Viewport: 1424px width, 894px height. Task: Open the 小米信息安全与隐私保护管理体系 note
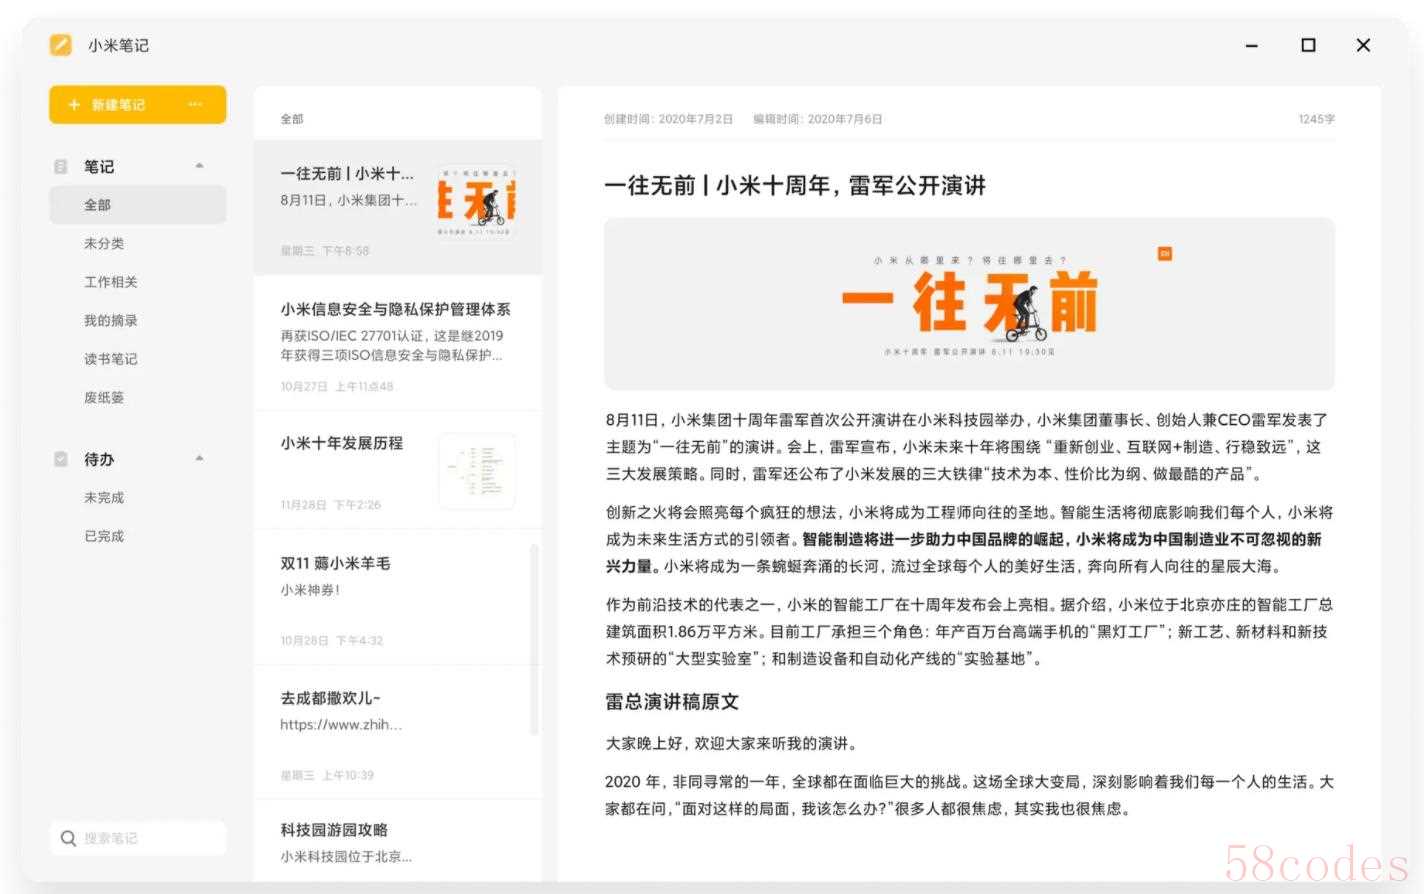[397, 343]
